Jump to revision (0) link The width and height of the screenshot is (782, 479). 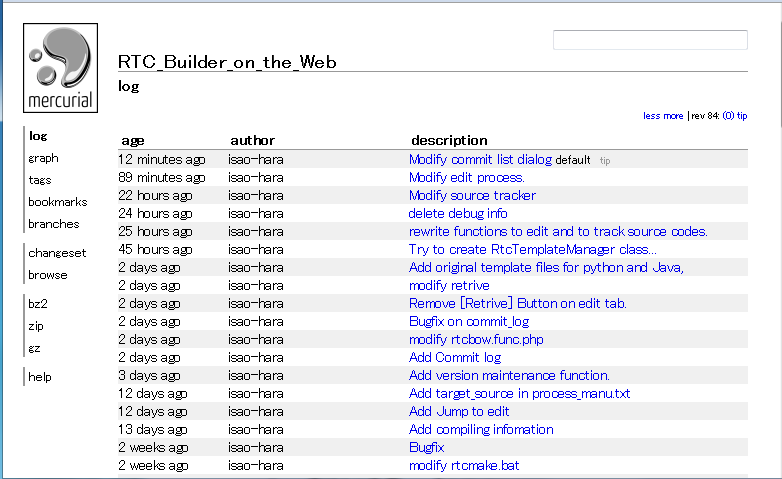[x=728, y=116]
